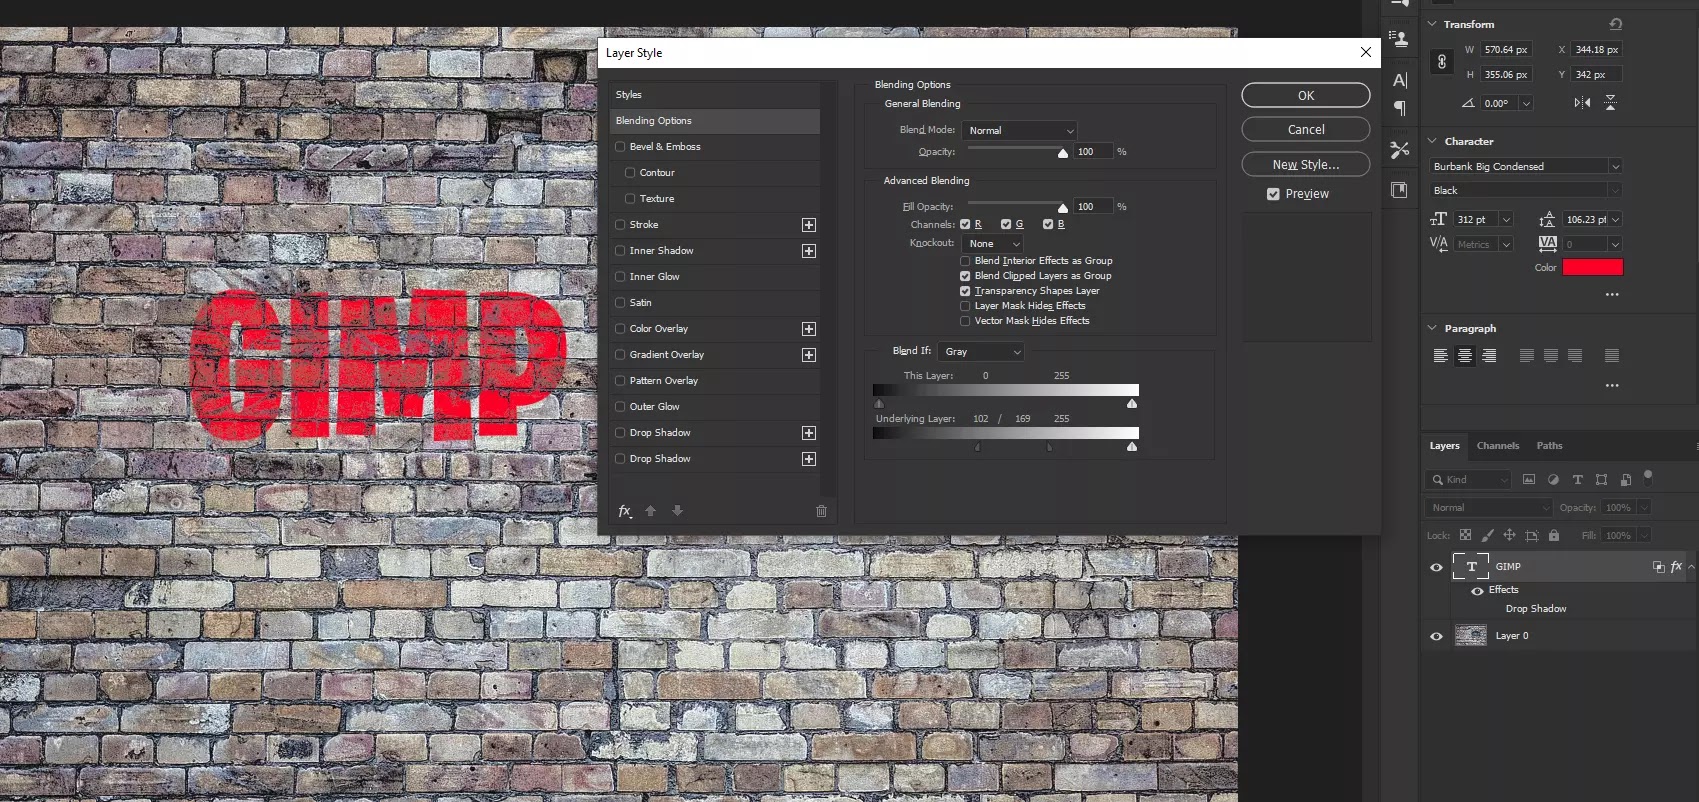The width and height of the screenshot is (1699, 802).
Task: Enable the Pattern Overlay checkbox
Action: [x=620, y=381]
